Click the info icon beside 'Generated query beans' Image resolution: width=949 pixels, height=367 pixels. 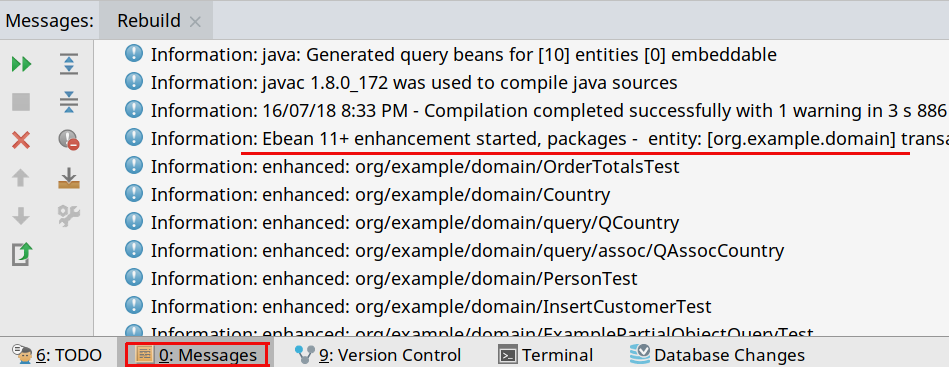133,53
